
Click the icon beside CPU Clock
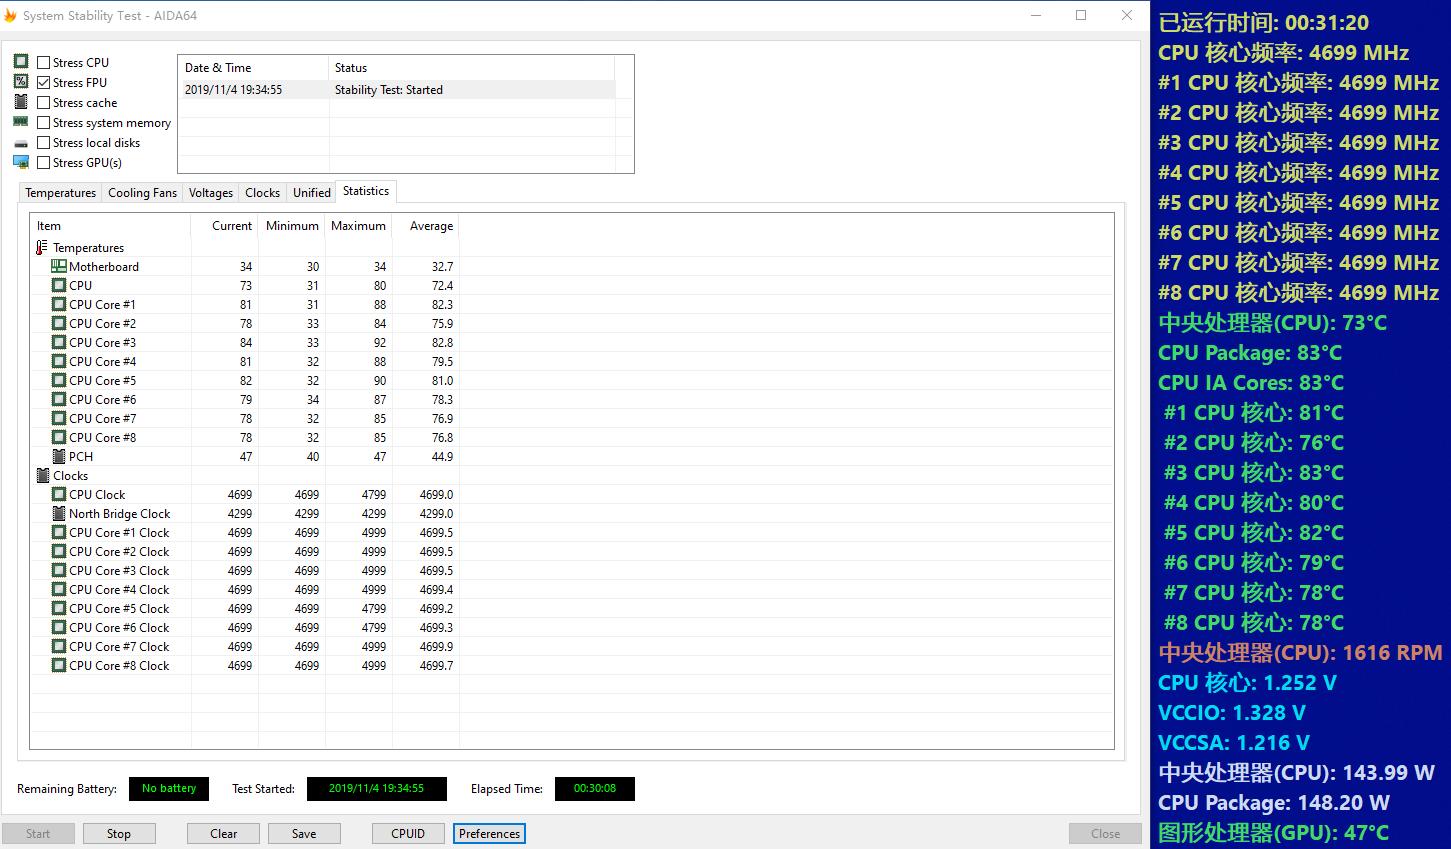coord(59,494)
